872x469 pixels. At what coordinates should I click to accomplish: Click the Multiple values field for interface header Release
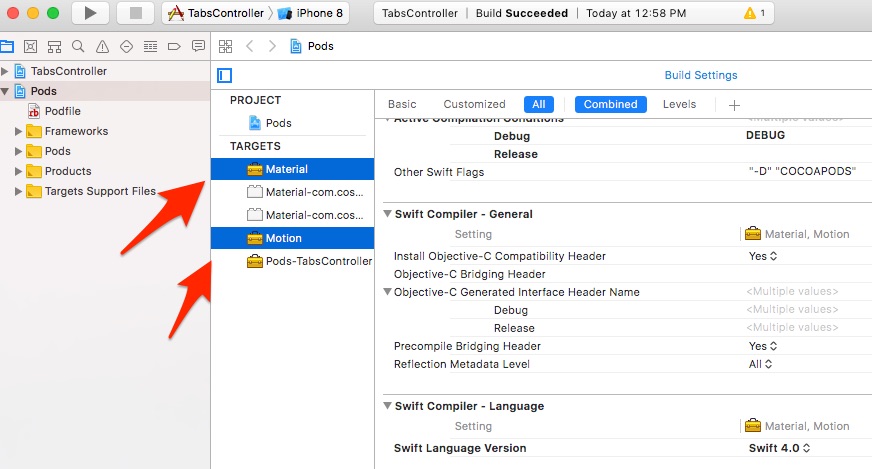click(792, 327)
